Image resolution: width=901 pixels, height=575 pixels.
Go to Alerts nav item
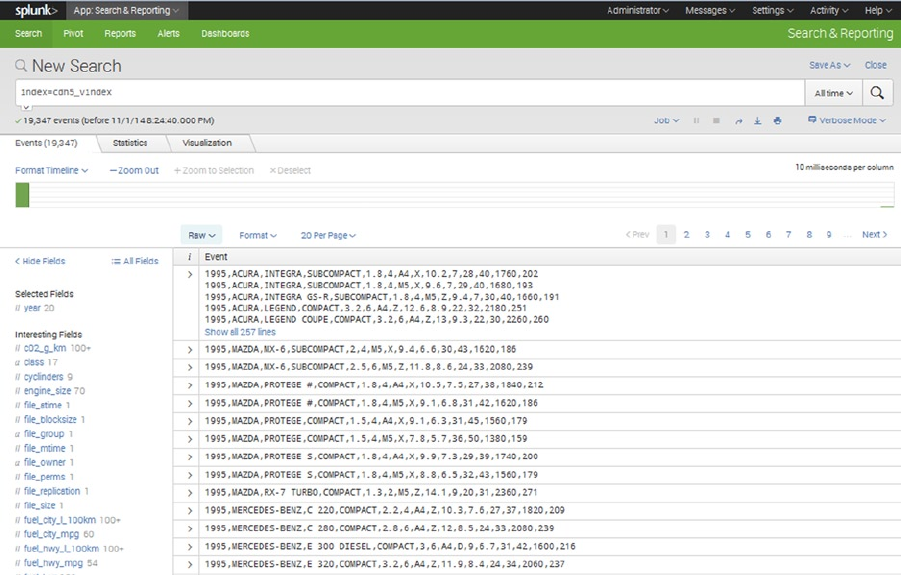[168, 33]
